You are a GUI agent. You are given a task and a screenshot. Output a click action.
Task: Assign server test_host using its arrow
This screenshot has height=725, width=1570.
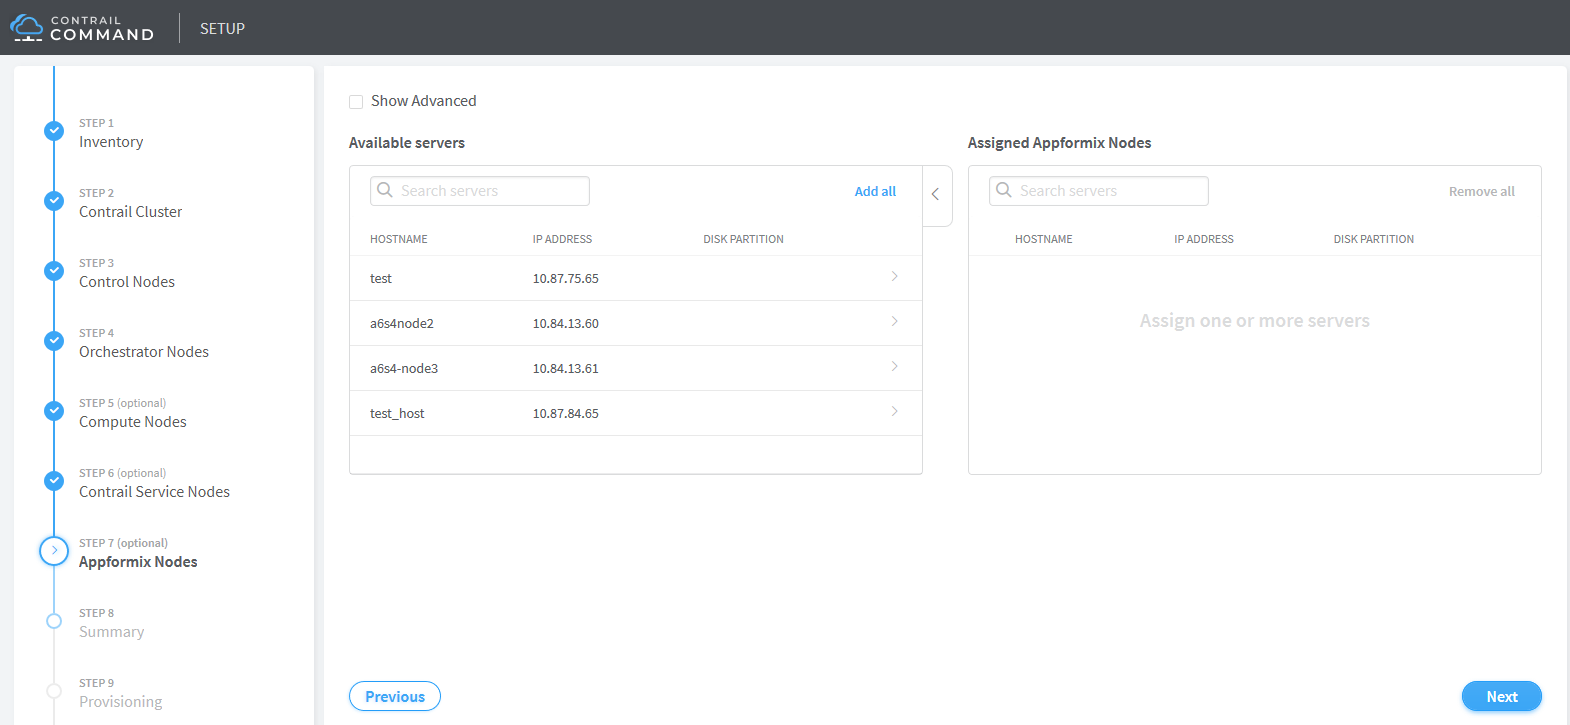pos(894,411)
